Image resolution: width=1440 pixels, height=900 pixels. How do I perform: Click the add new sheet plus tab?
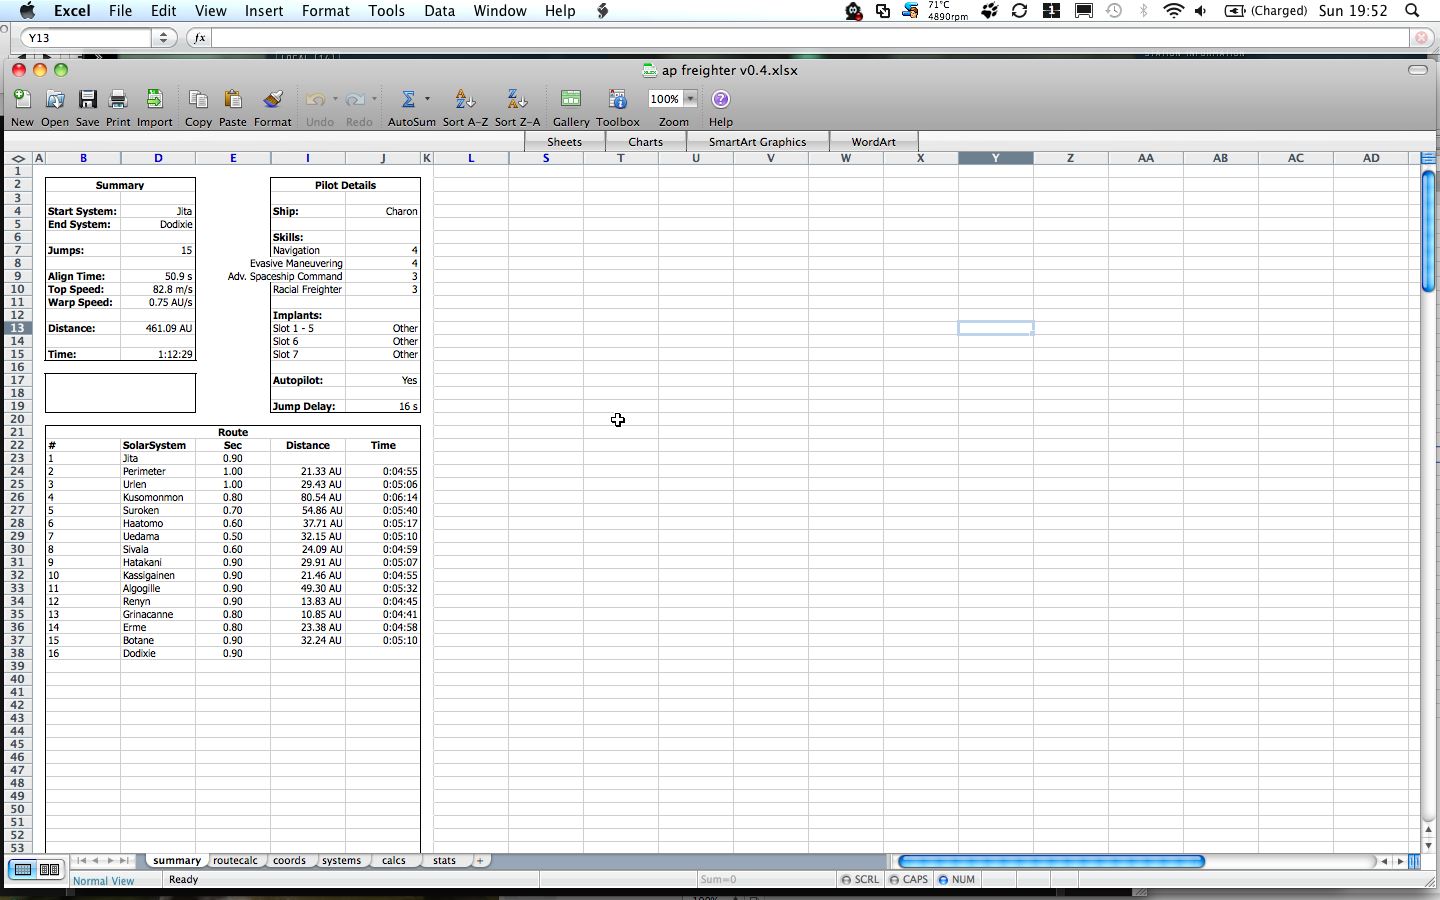pos(480,861)
